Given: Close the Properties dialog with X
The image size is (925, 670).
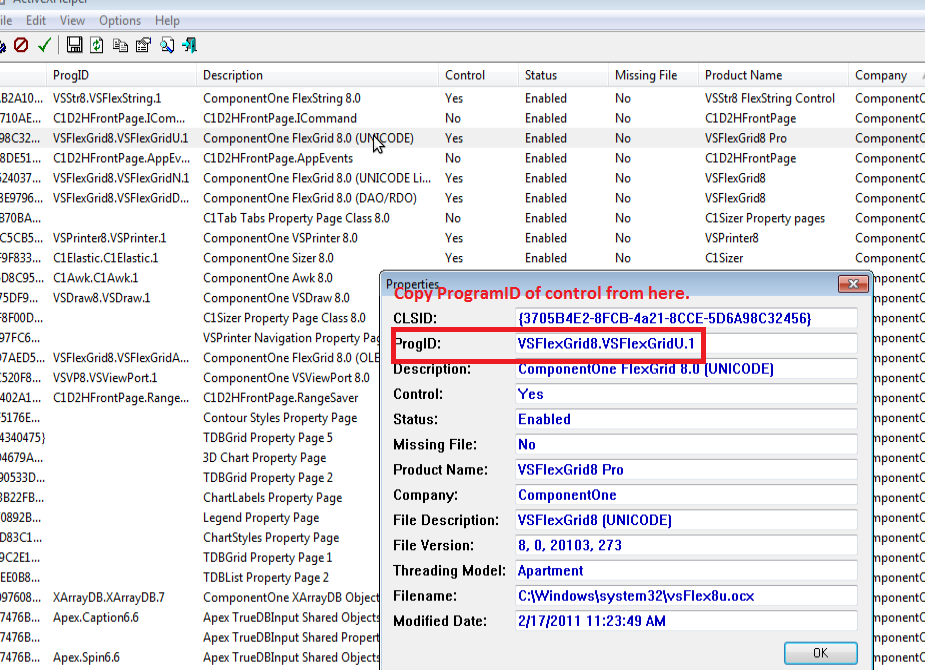Looking at the screenshot, I should click(853, 284).
